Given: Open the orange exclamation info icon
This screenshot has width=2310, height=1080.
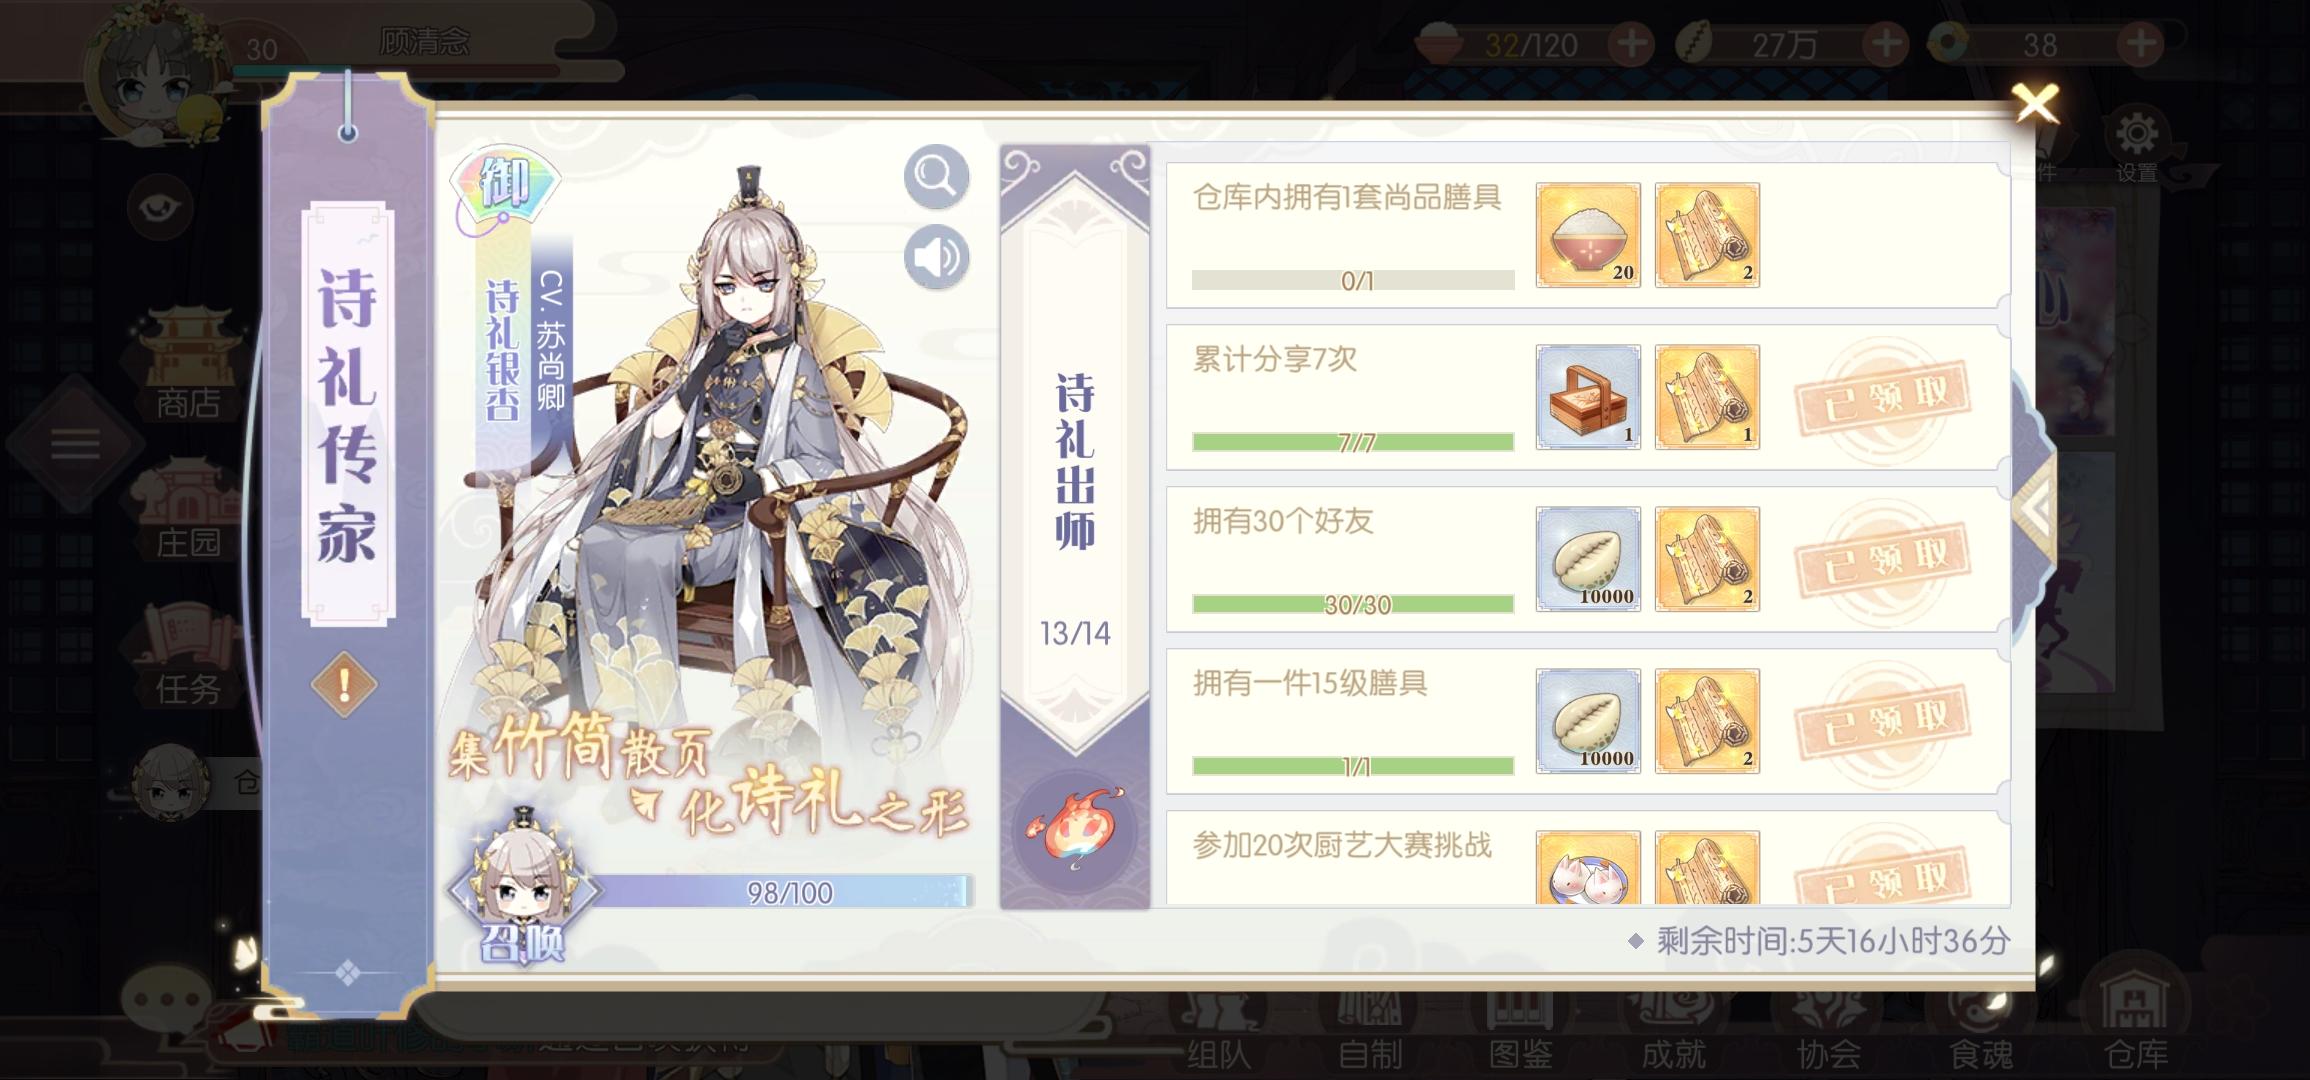Looking at the screenshot, I should coord(344,685).
